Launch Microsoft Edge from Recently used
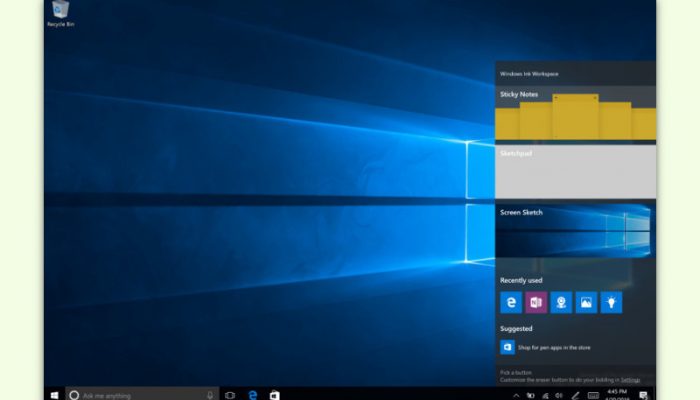 click(x=511, y=303)
